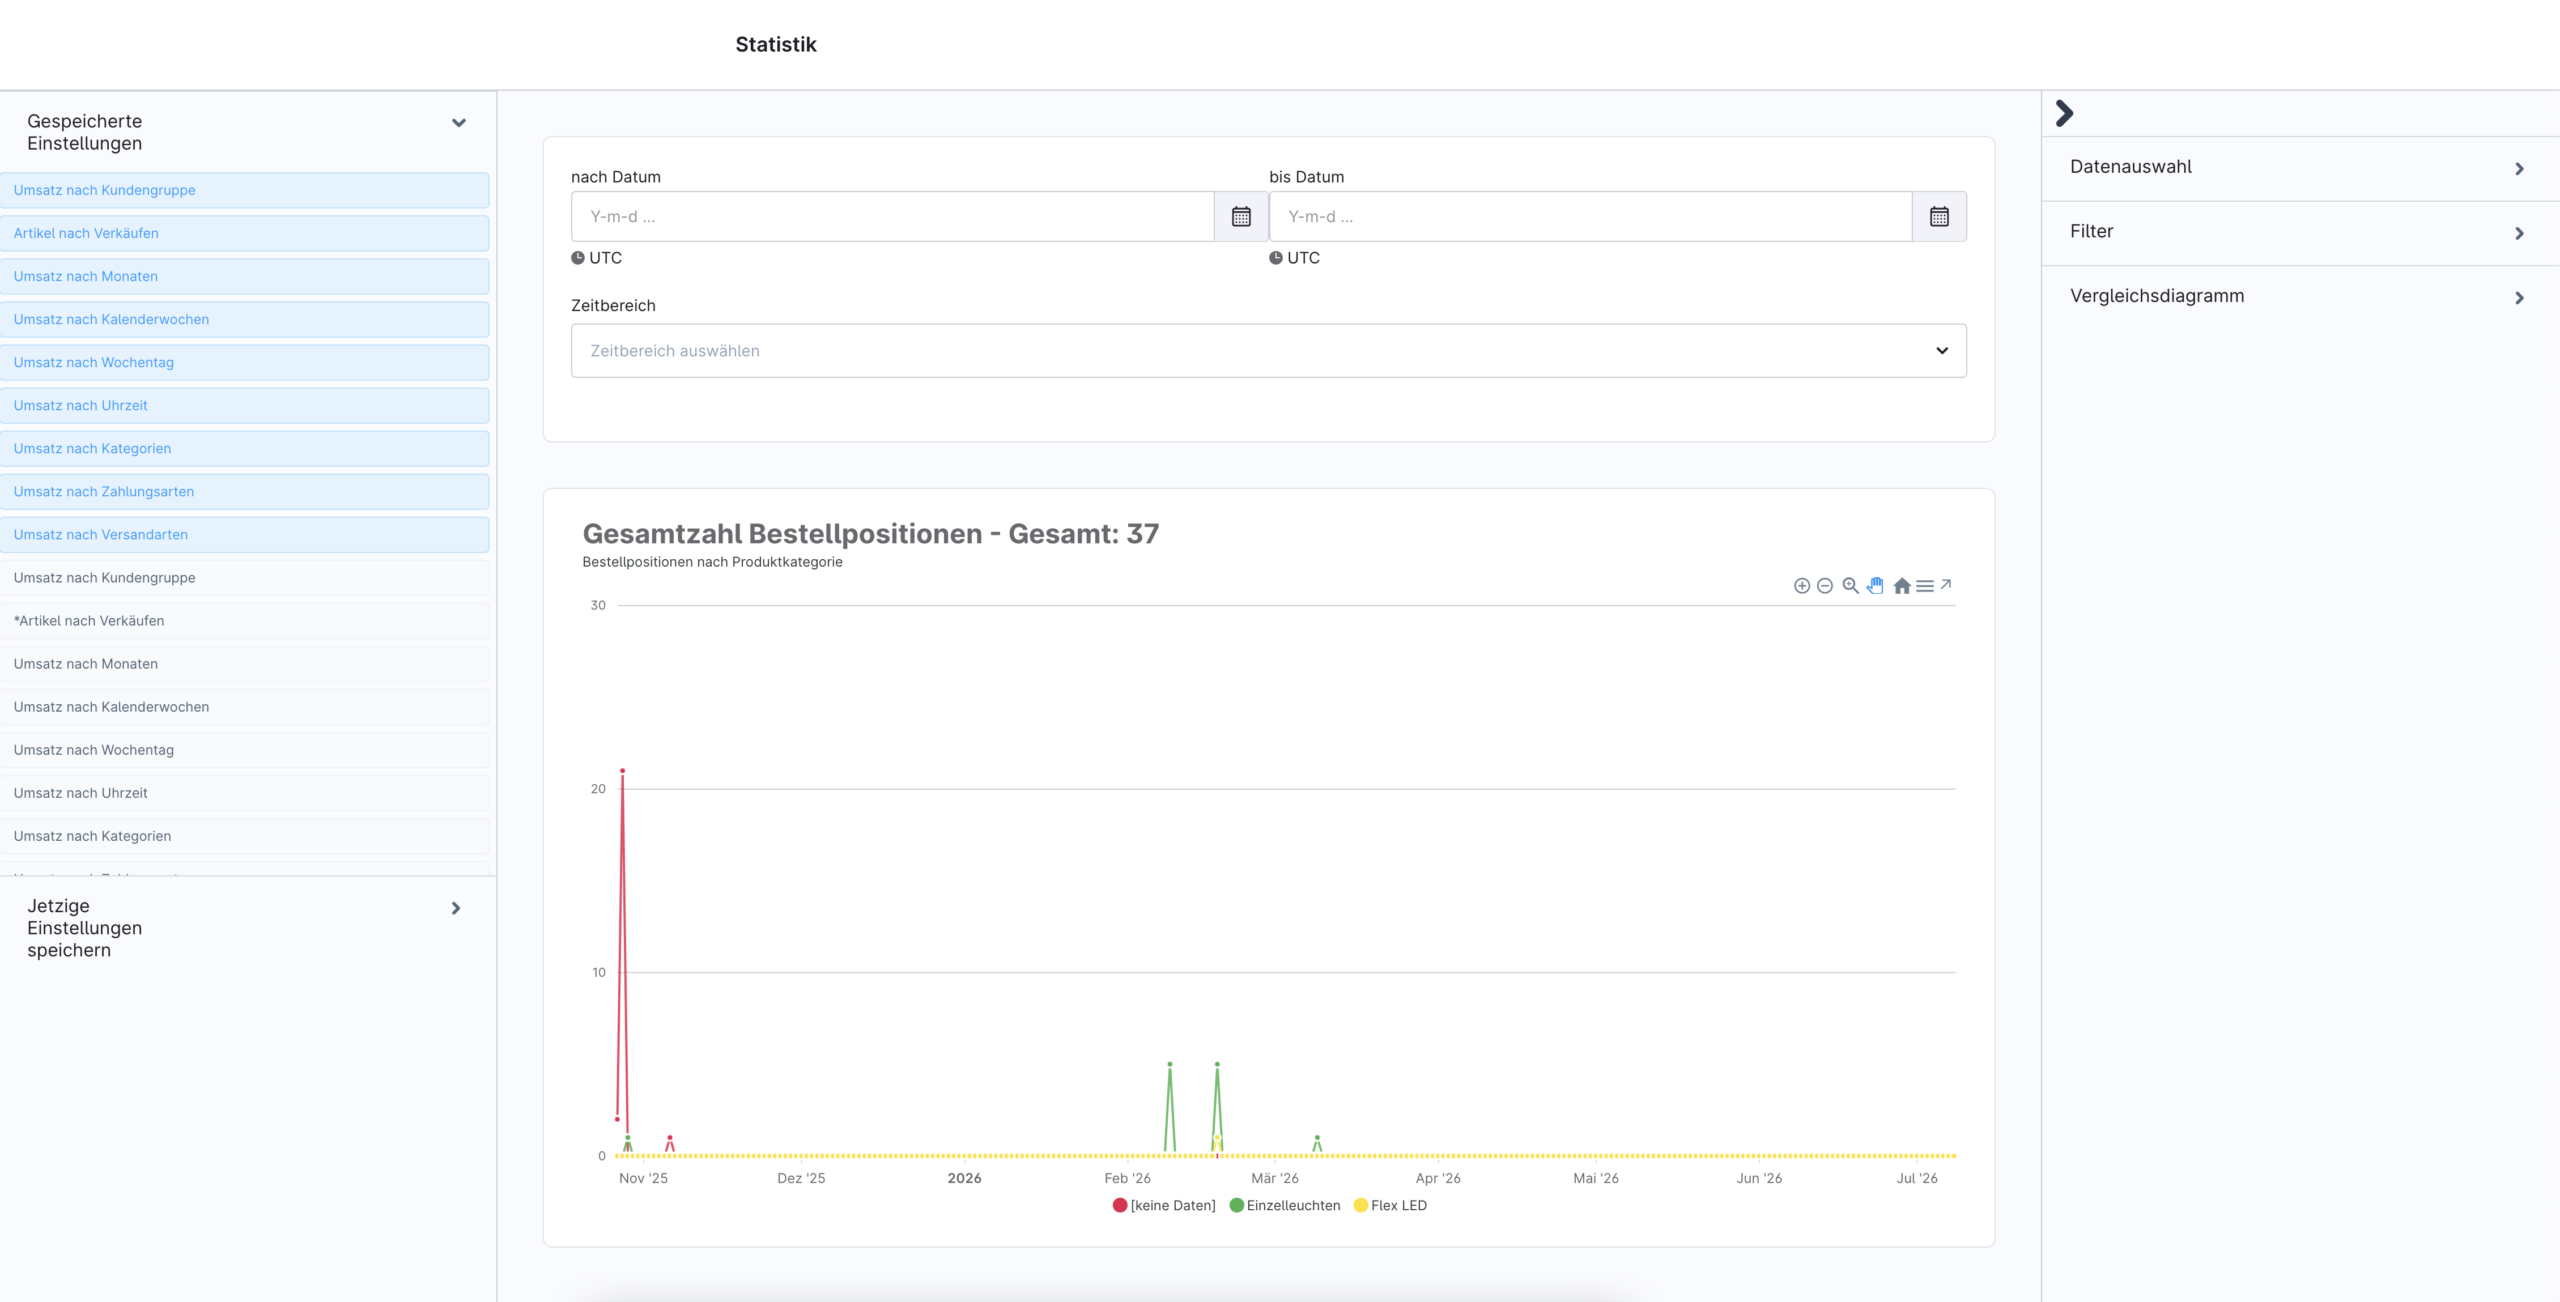Toggle the panning hand tool on chart
The width and height of the screenshot is (2560, 1302).
click(x=1876, y=586)
